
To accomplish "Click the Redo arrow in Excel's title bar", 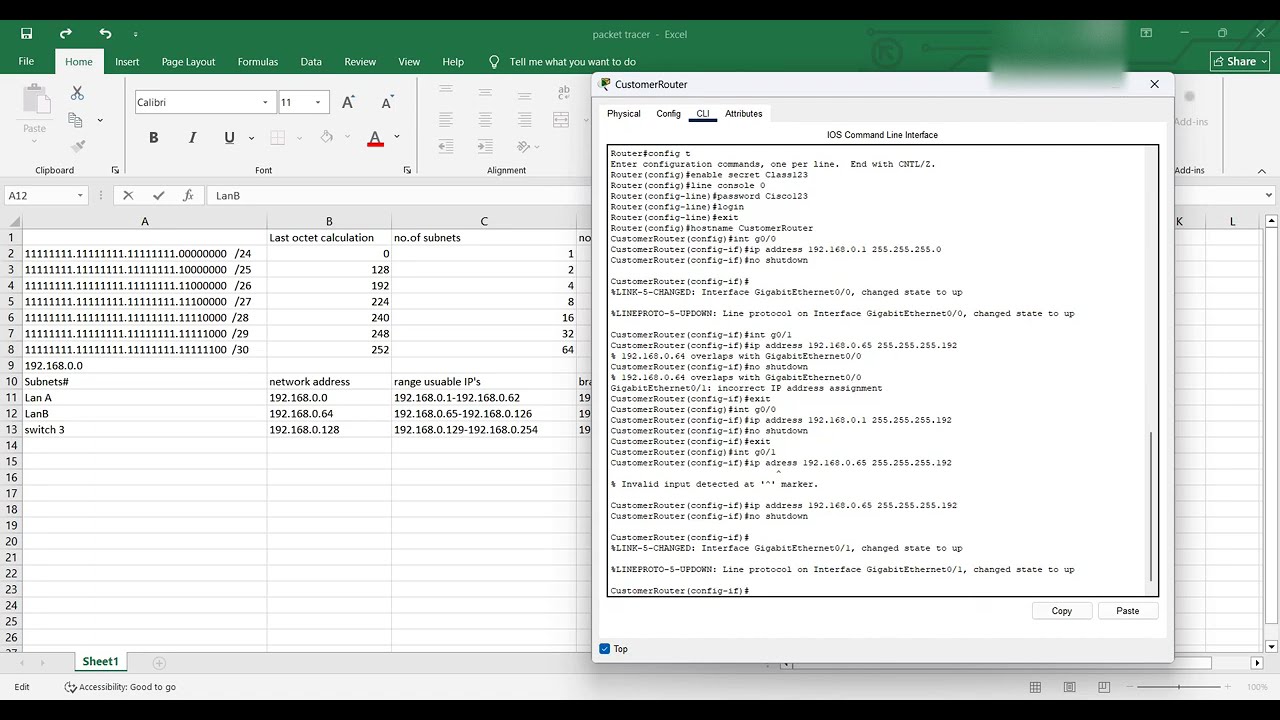I will point(67,33).
